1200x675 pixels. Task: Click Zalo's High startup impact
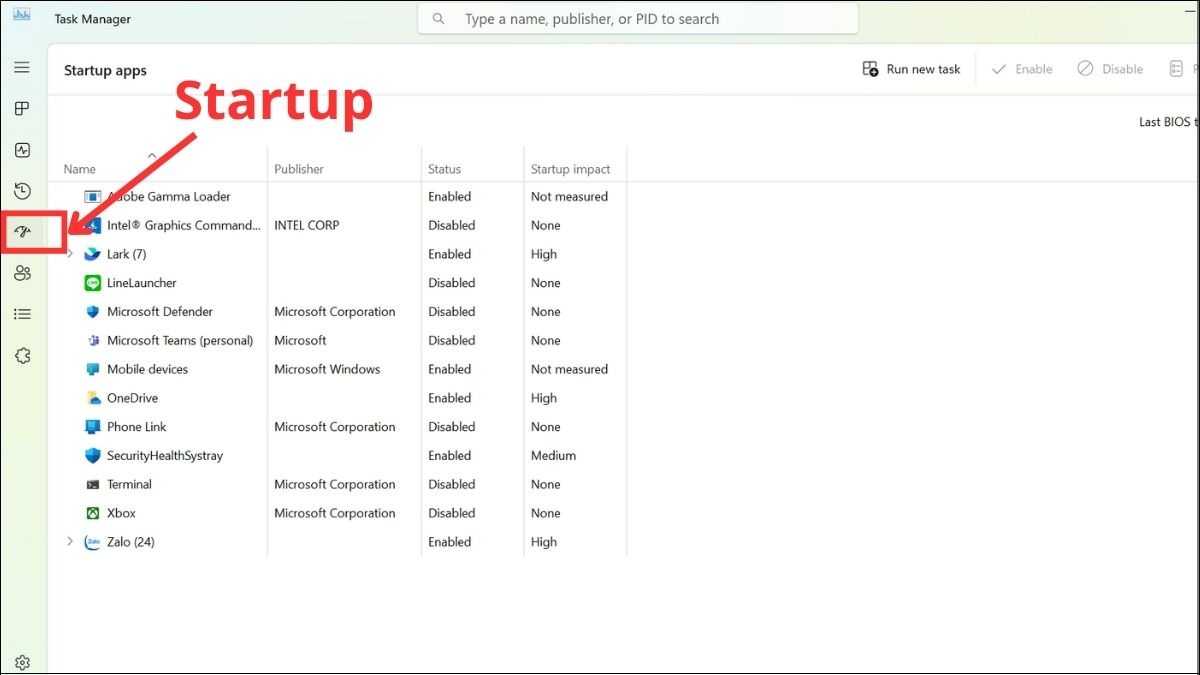pos(544,542)
